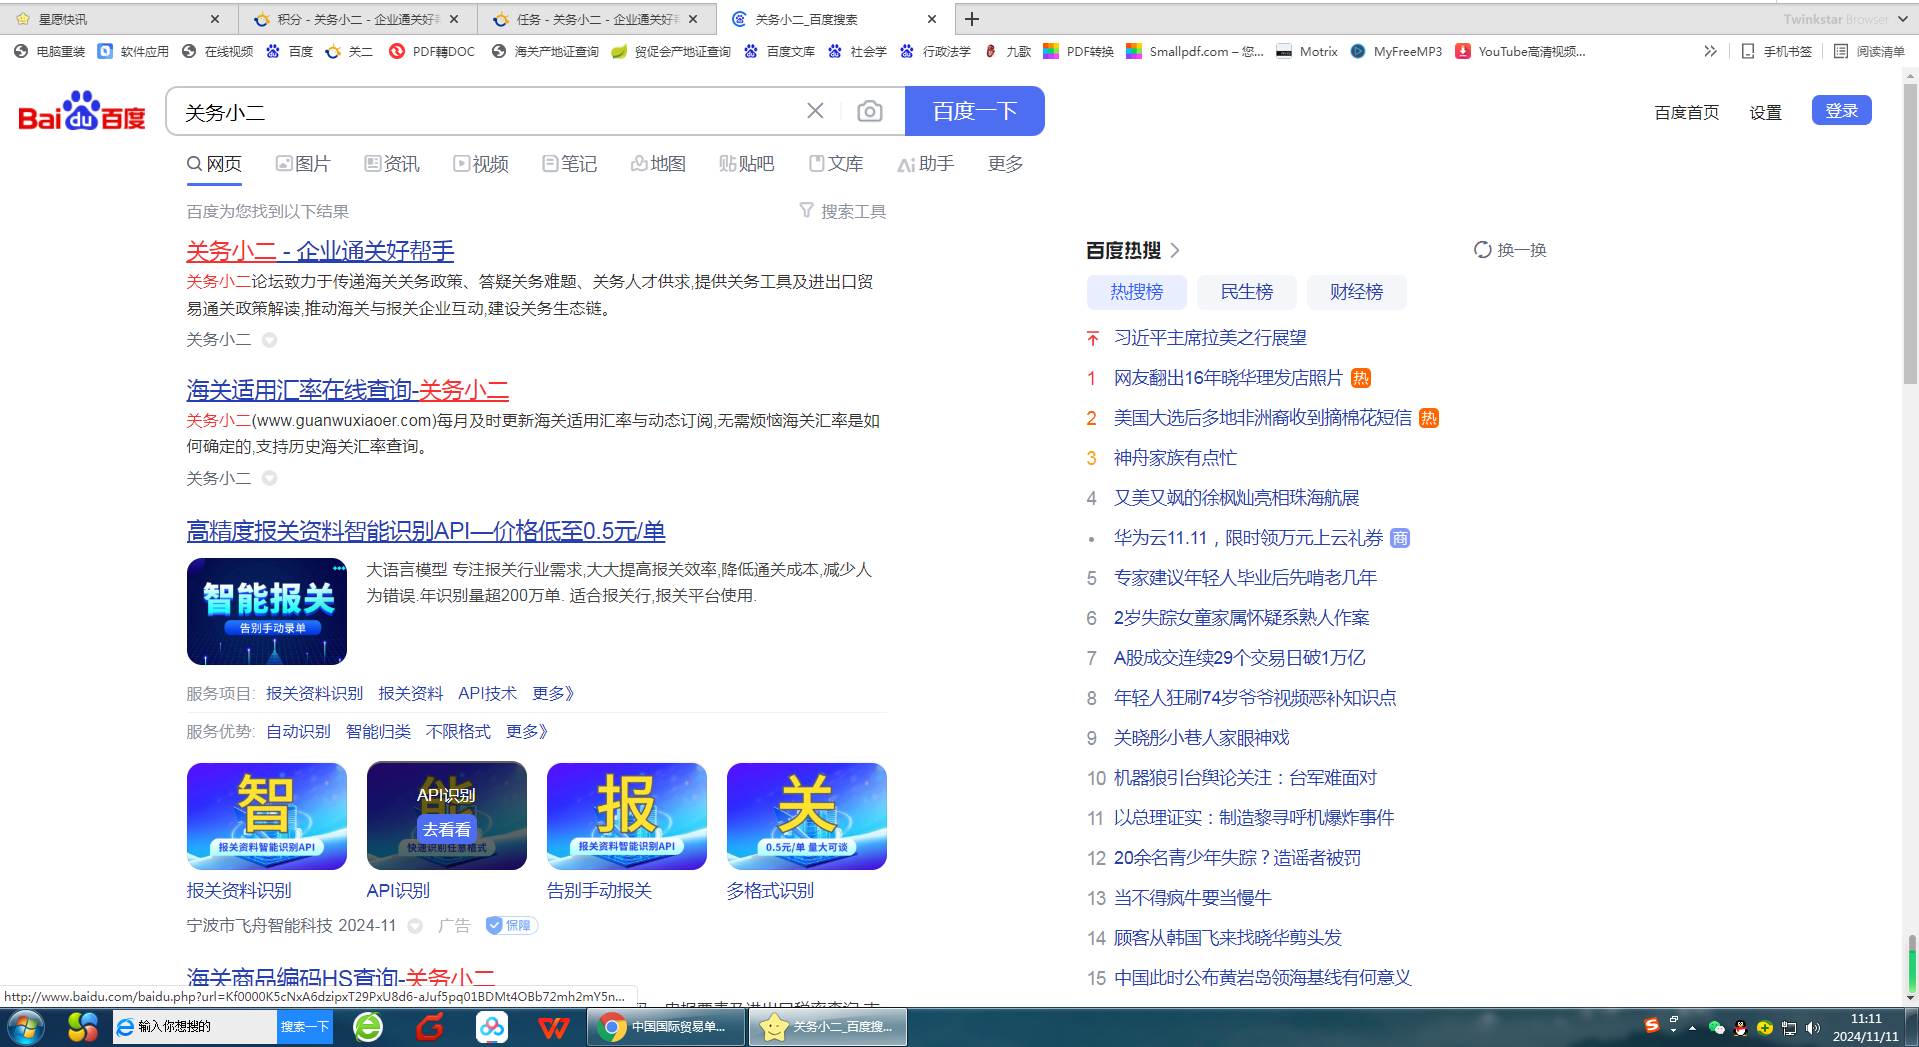This screenshot has height=1047, width=1919.
Task: Expand the dropdown next to second 关务小二 source
Action: pos(269,478)
